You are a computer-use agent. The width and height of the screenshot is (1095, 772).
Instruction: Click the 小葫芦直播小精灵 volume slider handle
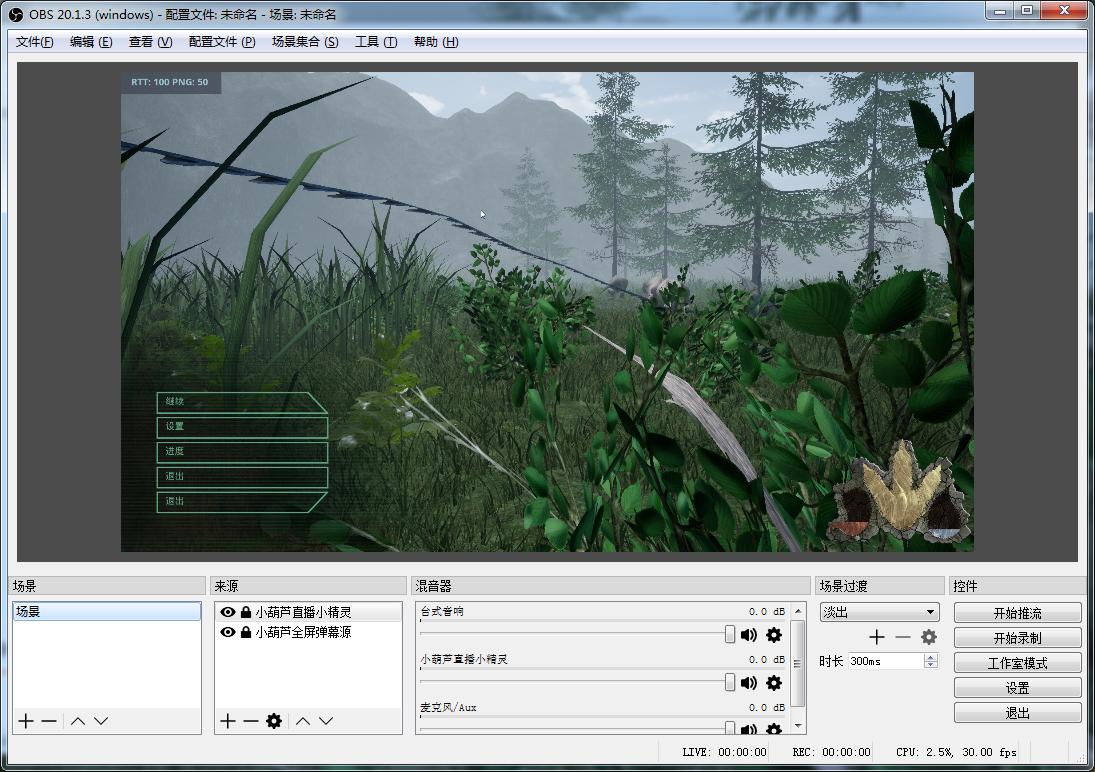click(x=730, y=682)
